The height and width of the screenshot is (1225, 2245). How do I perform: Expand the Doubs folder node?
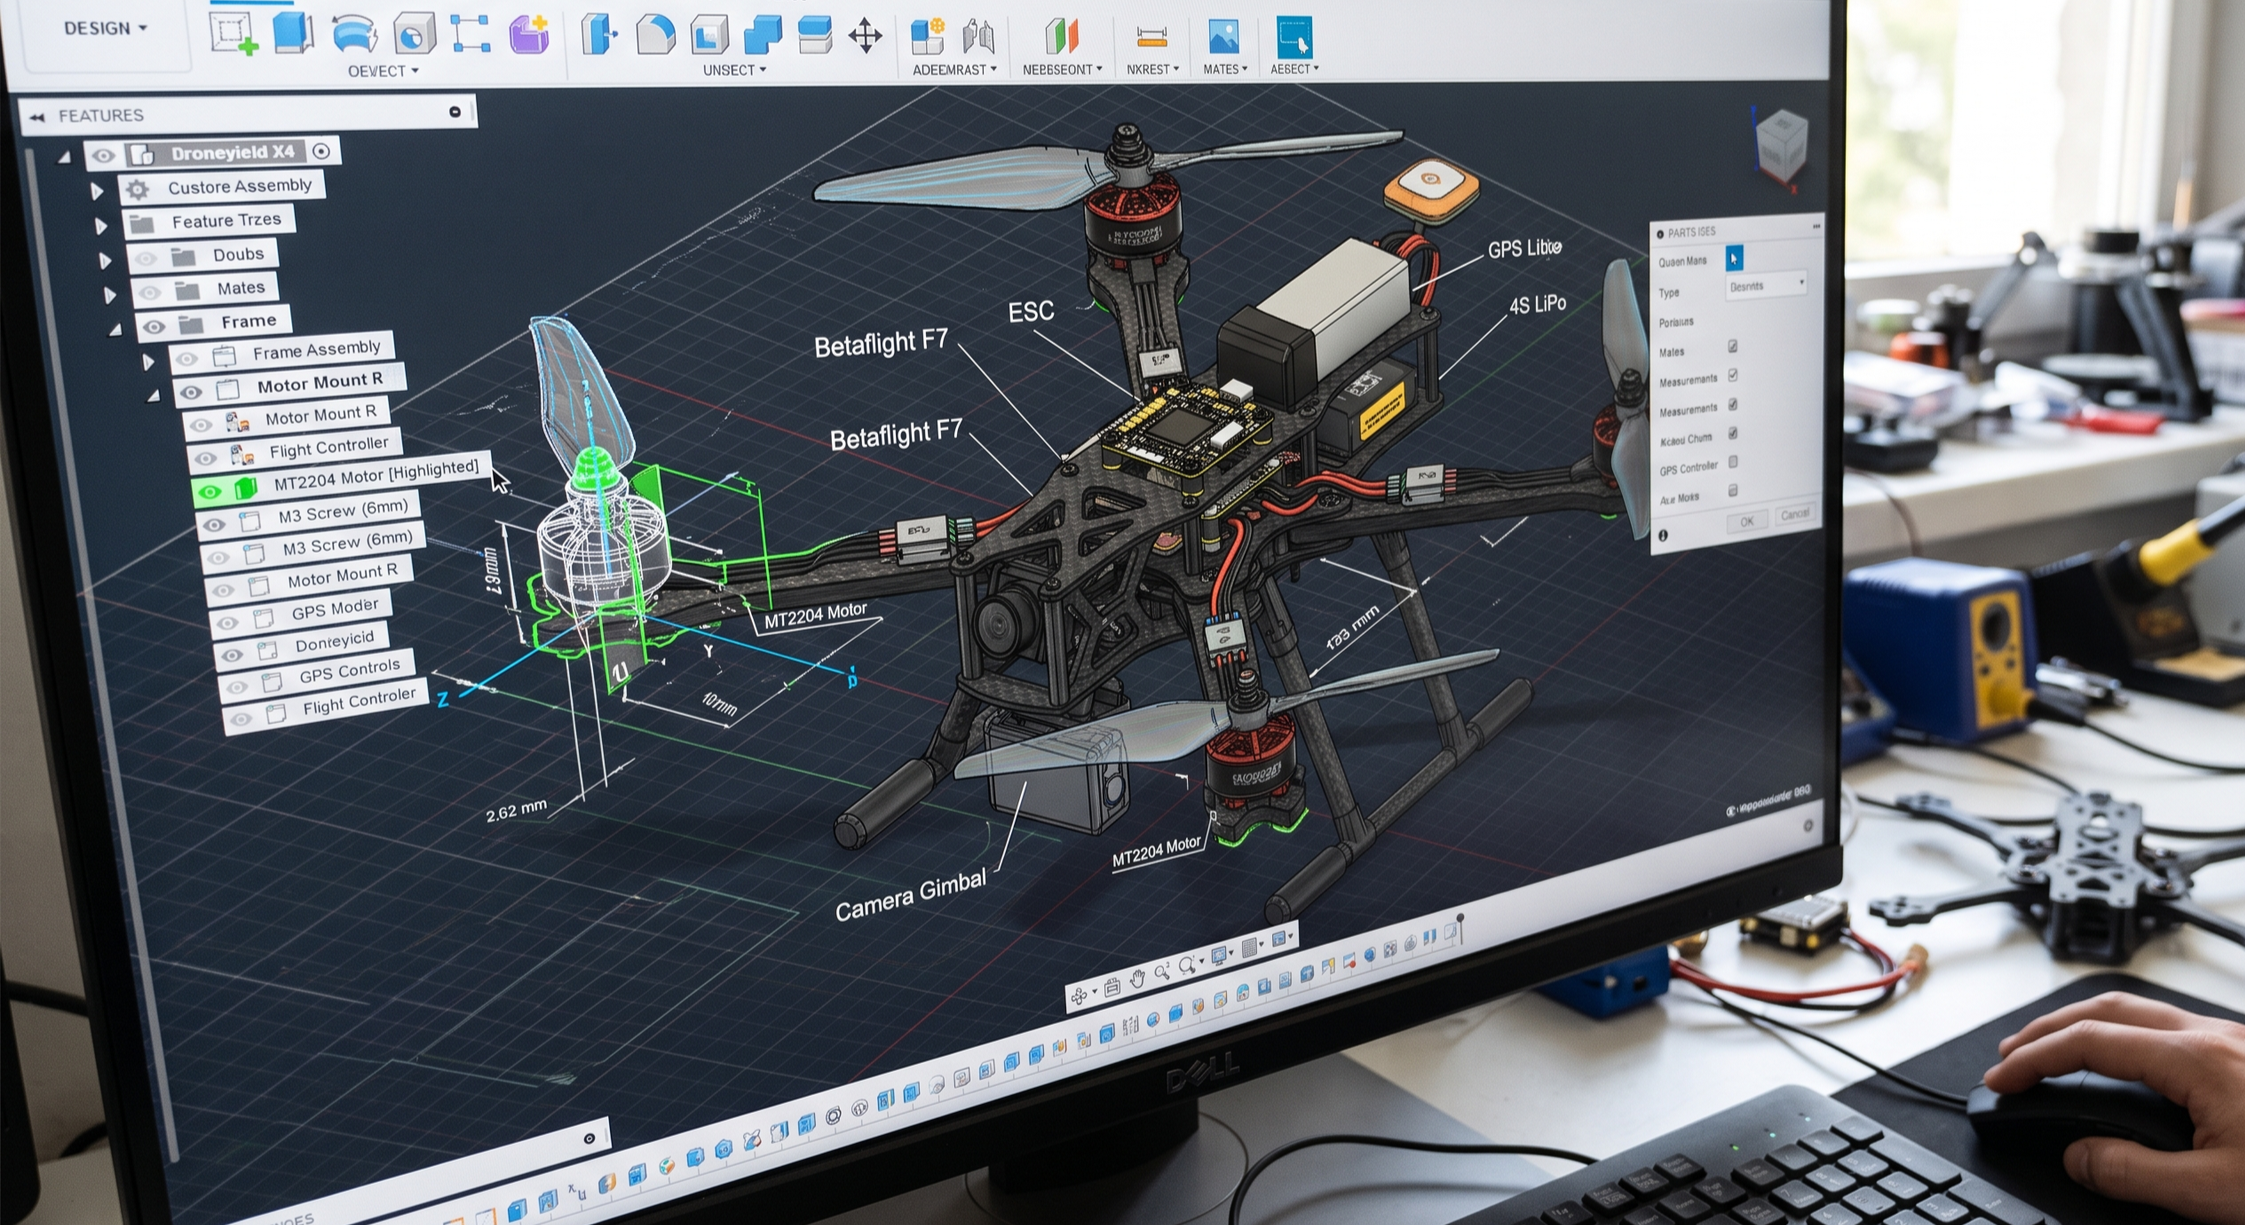tap(105, 261)
